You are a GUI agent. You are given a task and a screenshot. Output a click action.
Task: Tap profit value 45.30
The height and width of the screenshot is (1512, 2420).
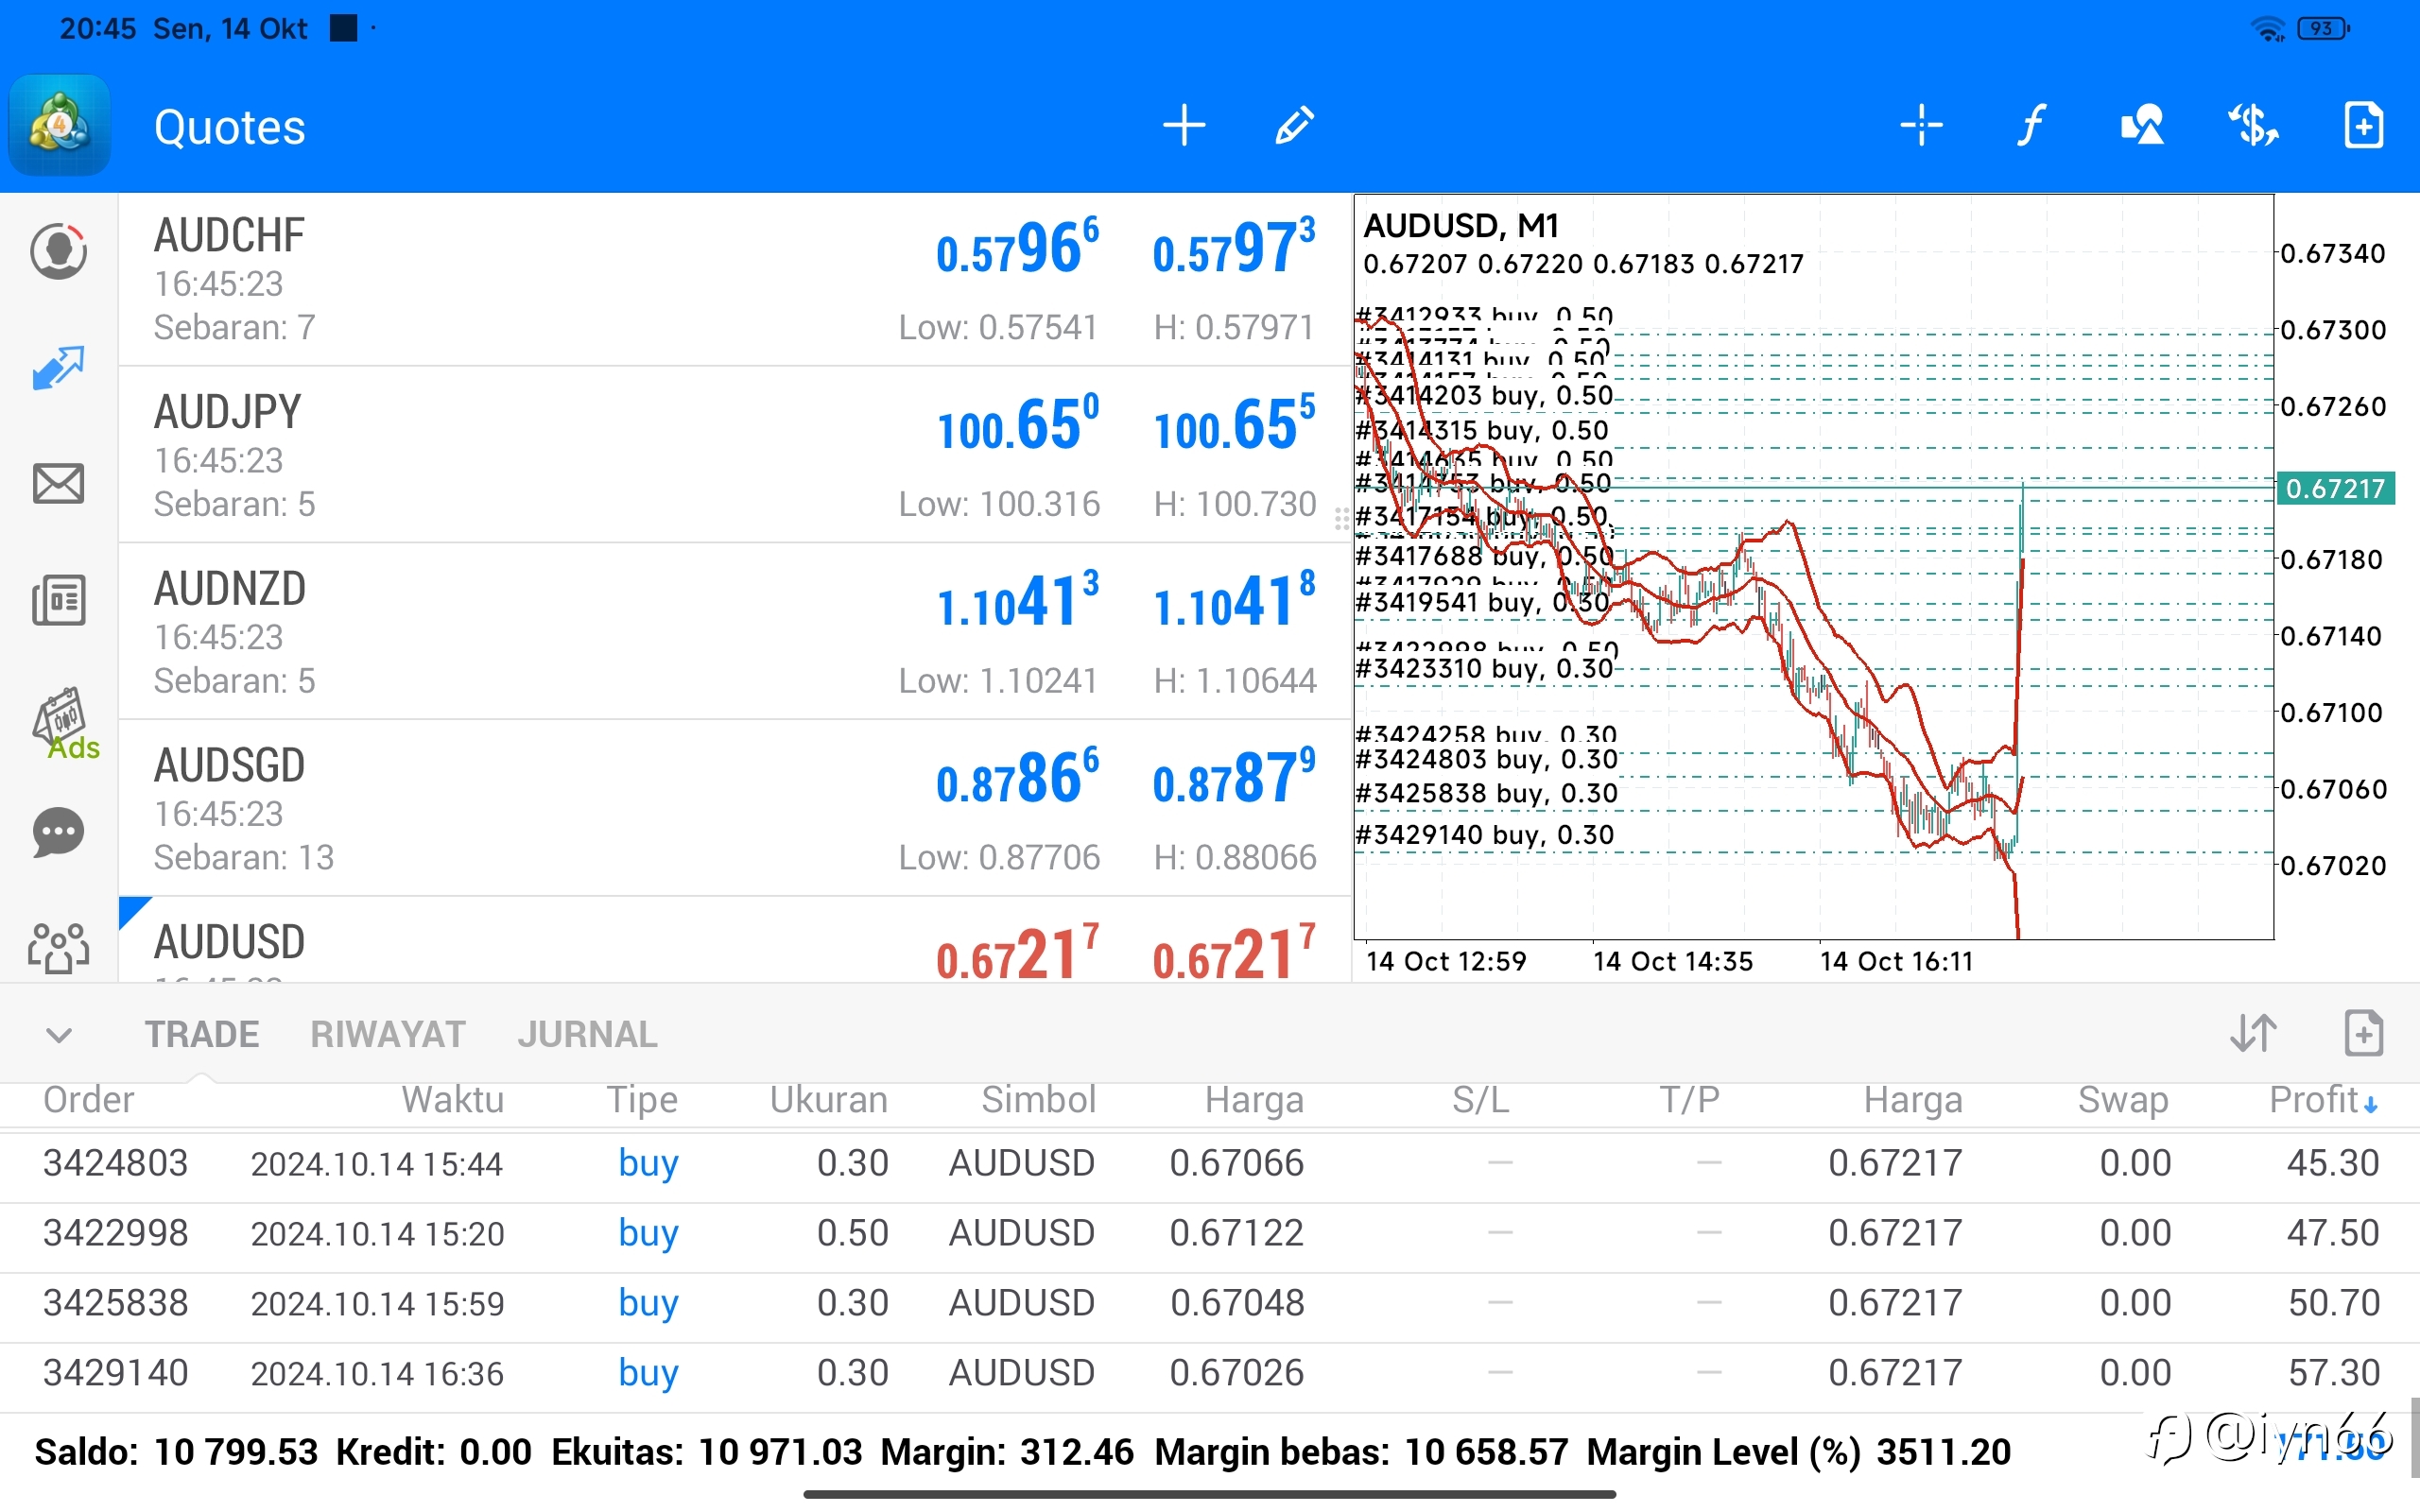click(x=2333, y=1164)
